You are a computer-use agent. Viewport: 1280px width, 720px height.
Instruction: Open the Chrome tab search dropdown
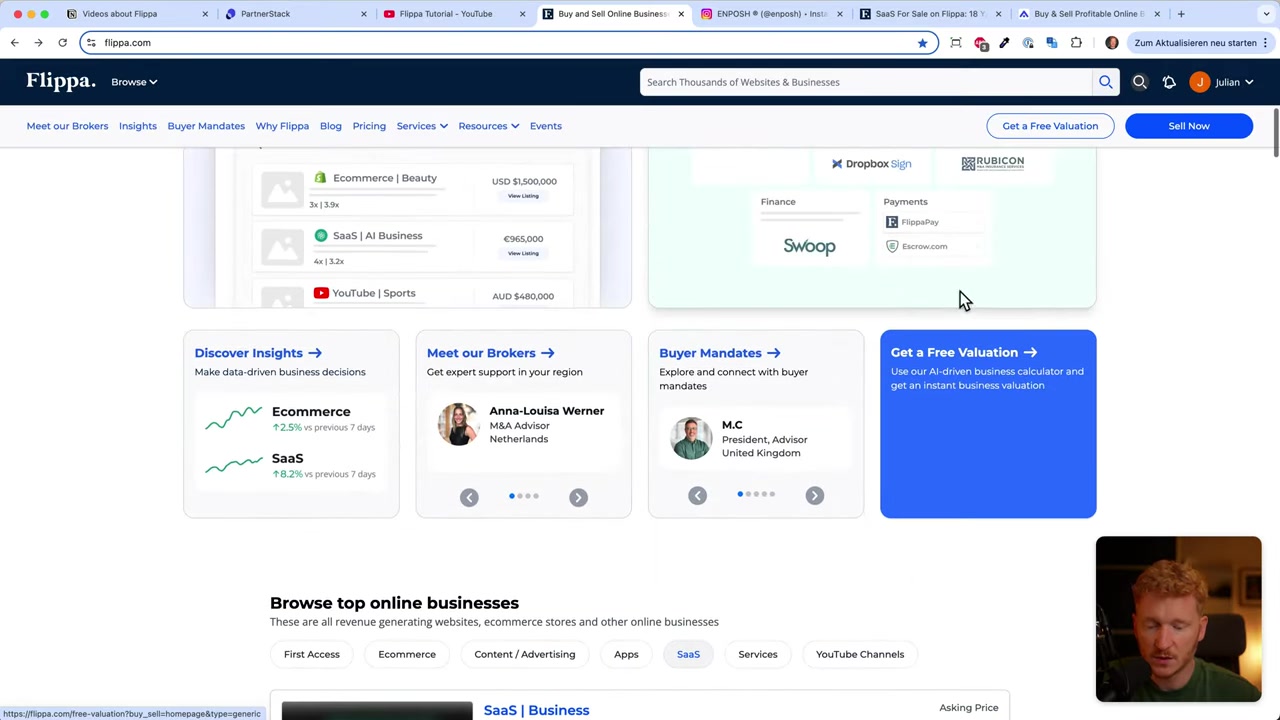point(1264,14)
